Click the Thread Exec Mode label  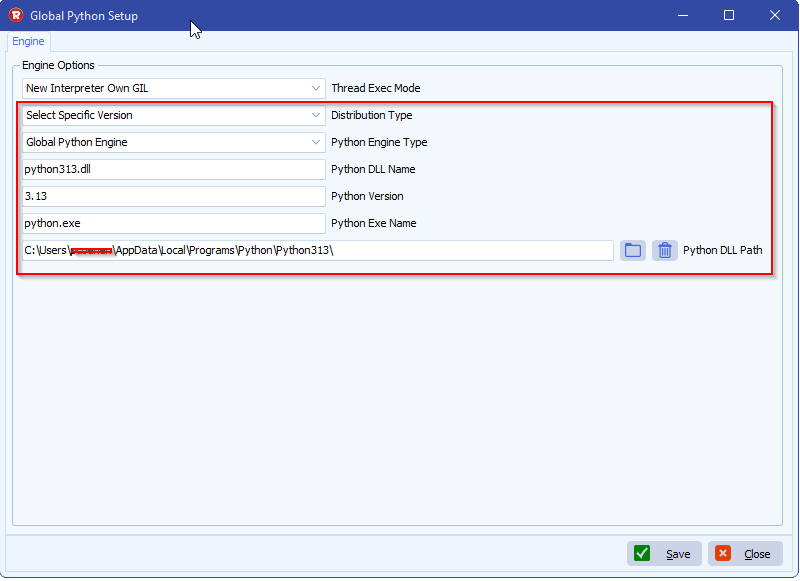376,88
